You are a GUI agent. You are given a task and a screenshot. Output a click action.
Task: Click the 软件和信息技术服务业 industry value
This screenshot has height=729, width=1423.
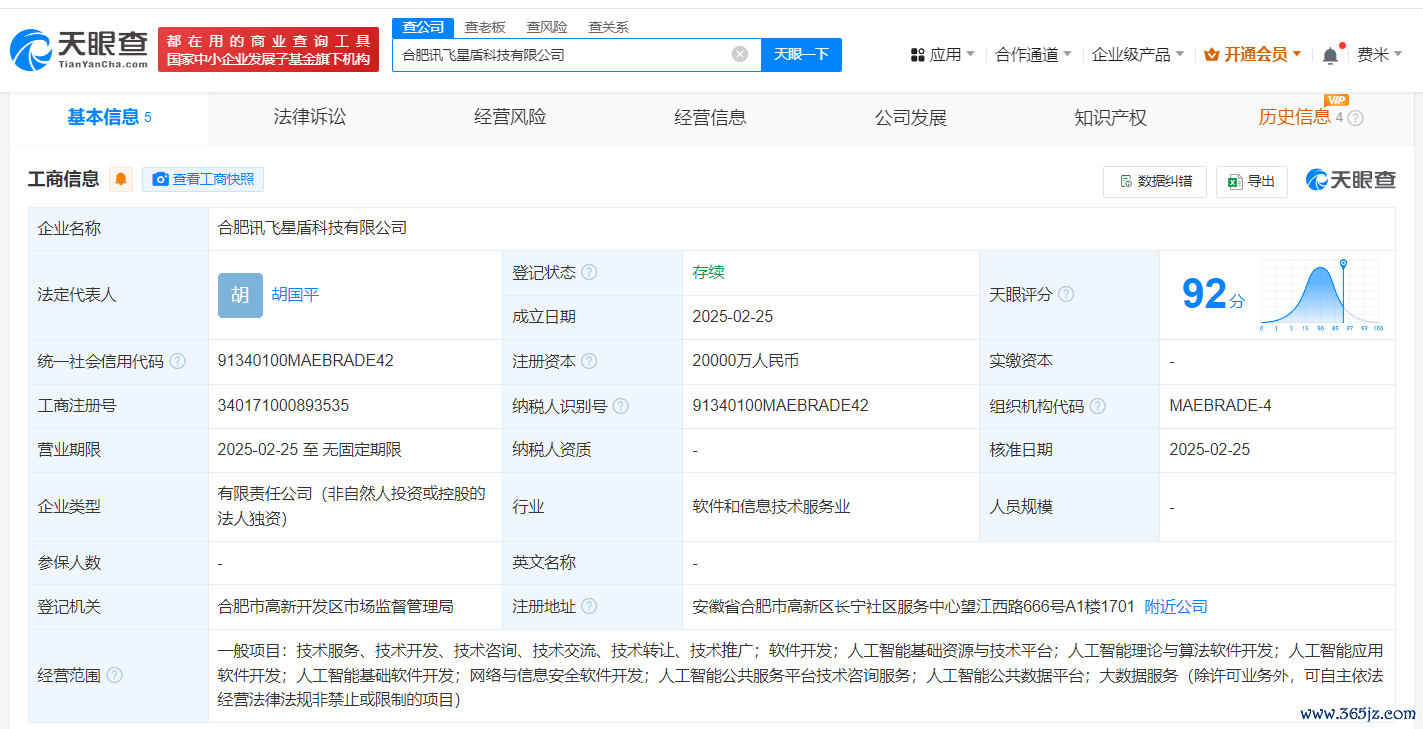pos(772,507)
